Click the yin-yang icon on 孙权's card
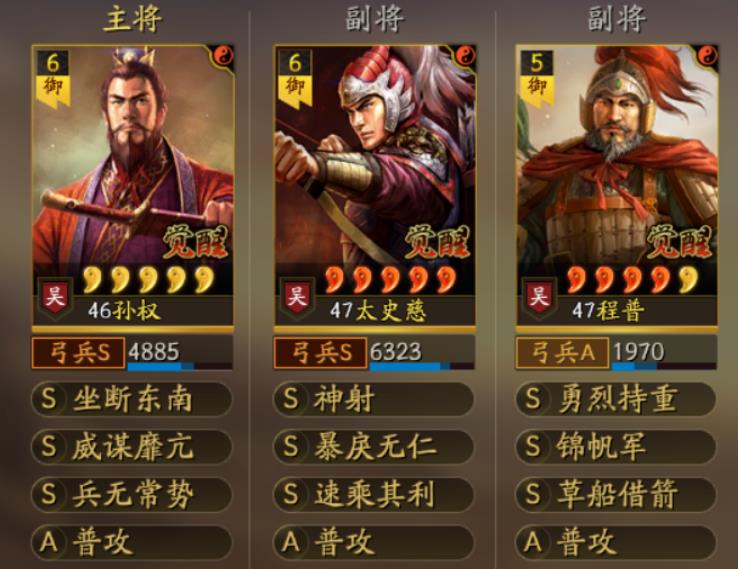The width and height of the screenshot is (738, 569). click(224, 56)
